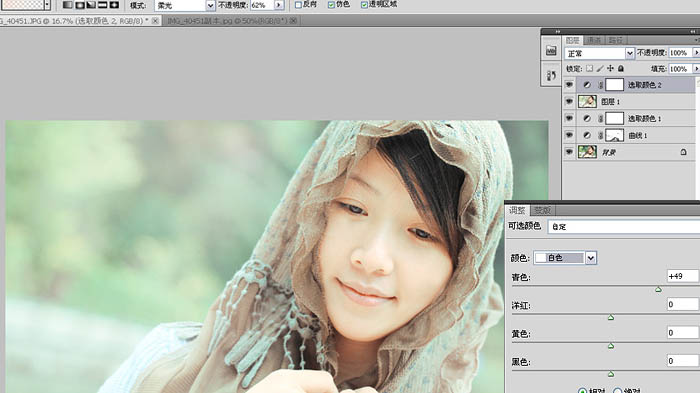Hide the 选取颜色 2 layer

(x=569, y=84)
